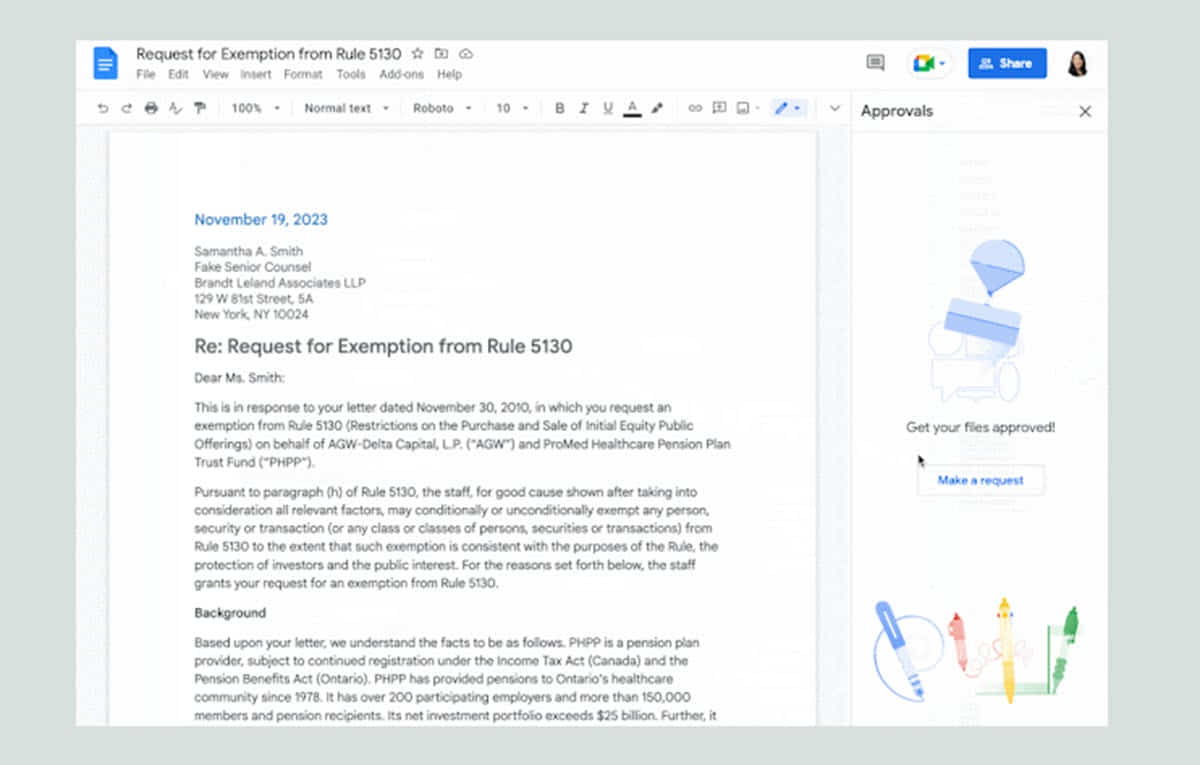
Task: Open the Help menu
Action: [449, 74]
